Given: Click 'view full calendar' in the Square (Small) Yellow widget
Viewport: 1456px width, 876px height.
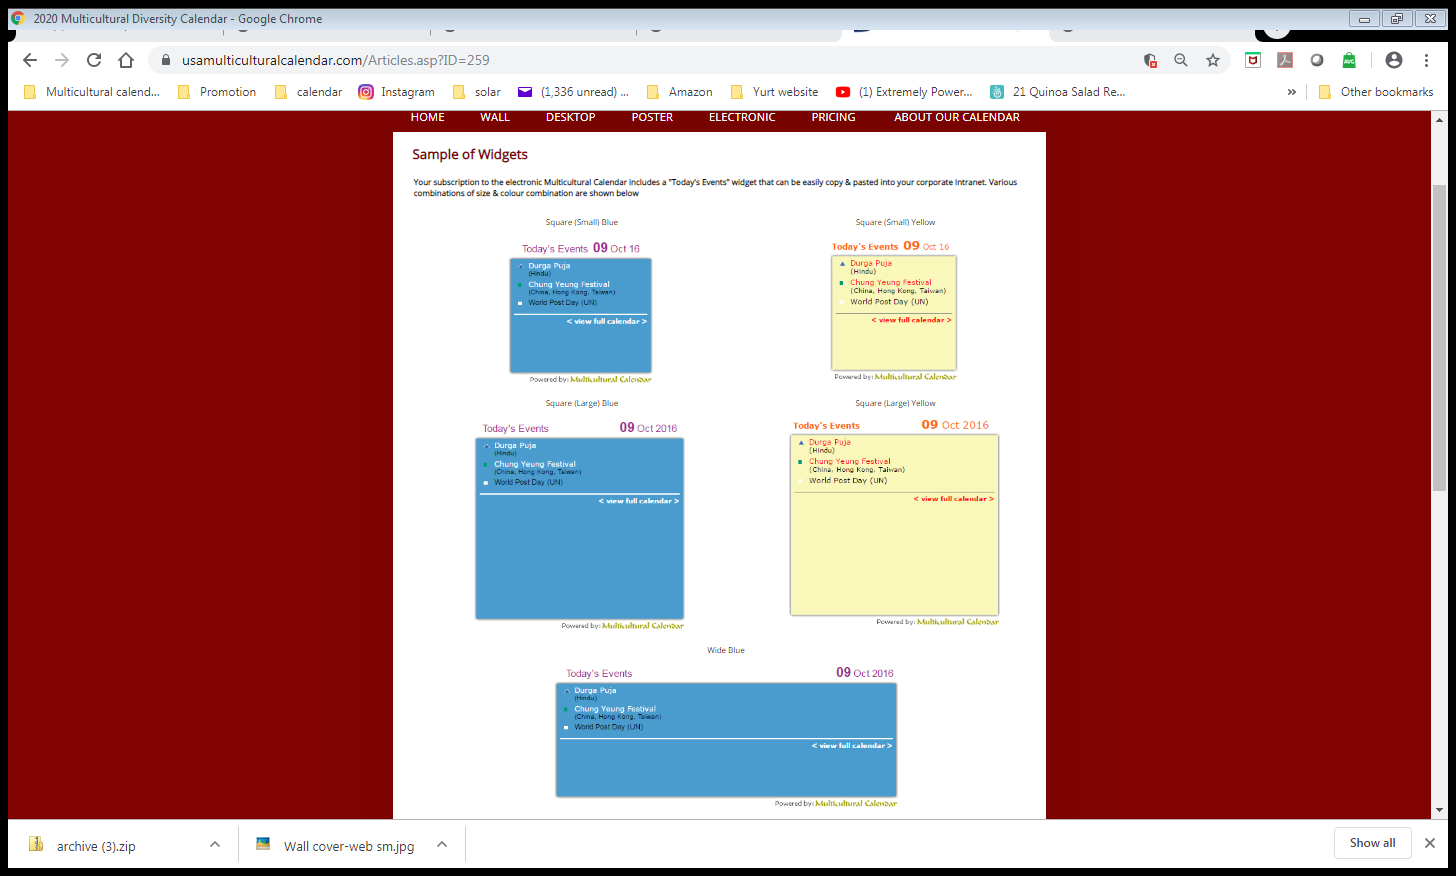Looking at the screenshot, I should 911,320.
